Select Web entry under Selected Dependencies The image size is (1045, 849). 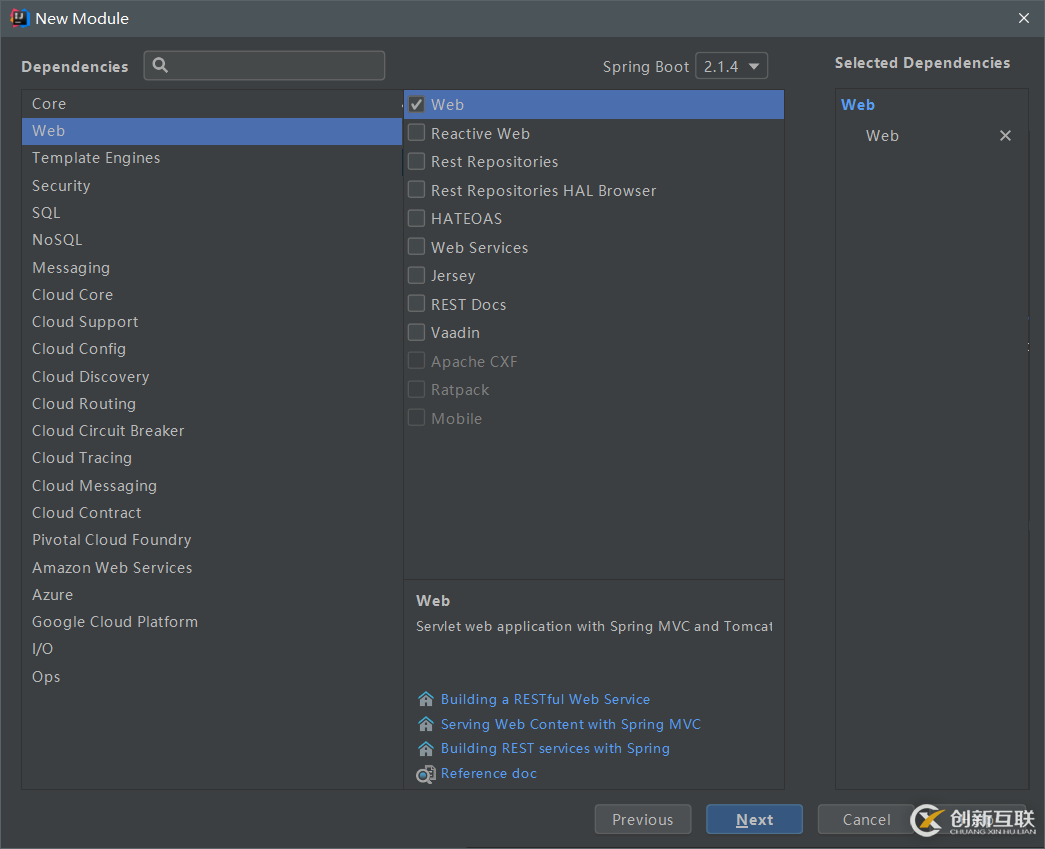coord(882,136)
